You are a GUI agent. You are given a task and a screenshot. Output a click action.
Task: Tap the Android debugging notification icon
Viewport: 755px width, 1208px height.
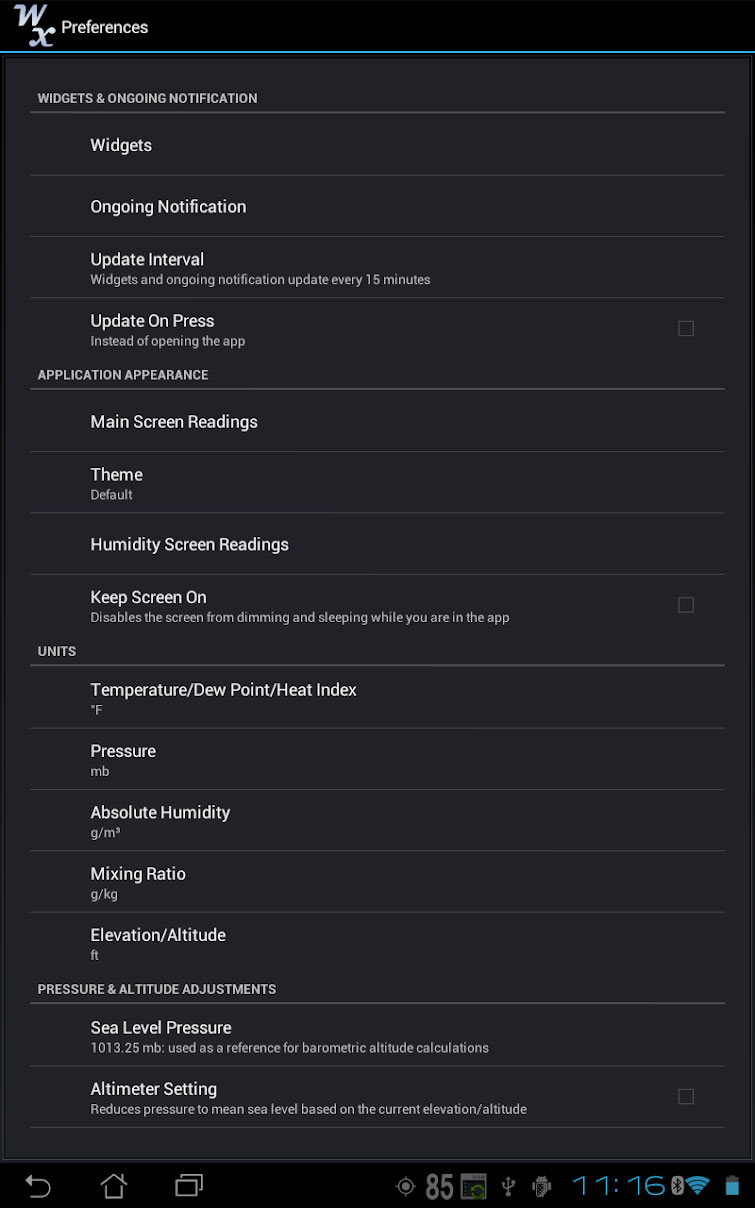click(542, 1187)
